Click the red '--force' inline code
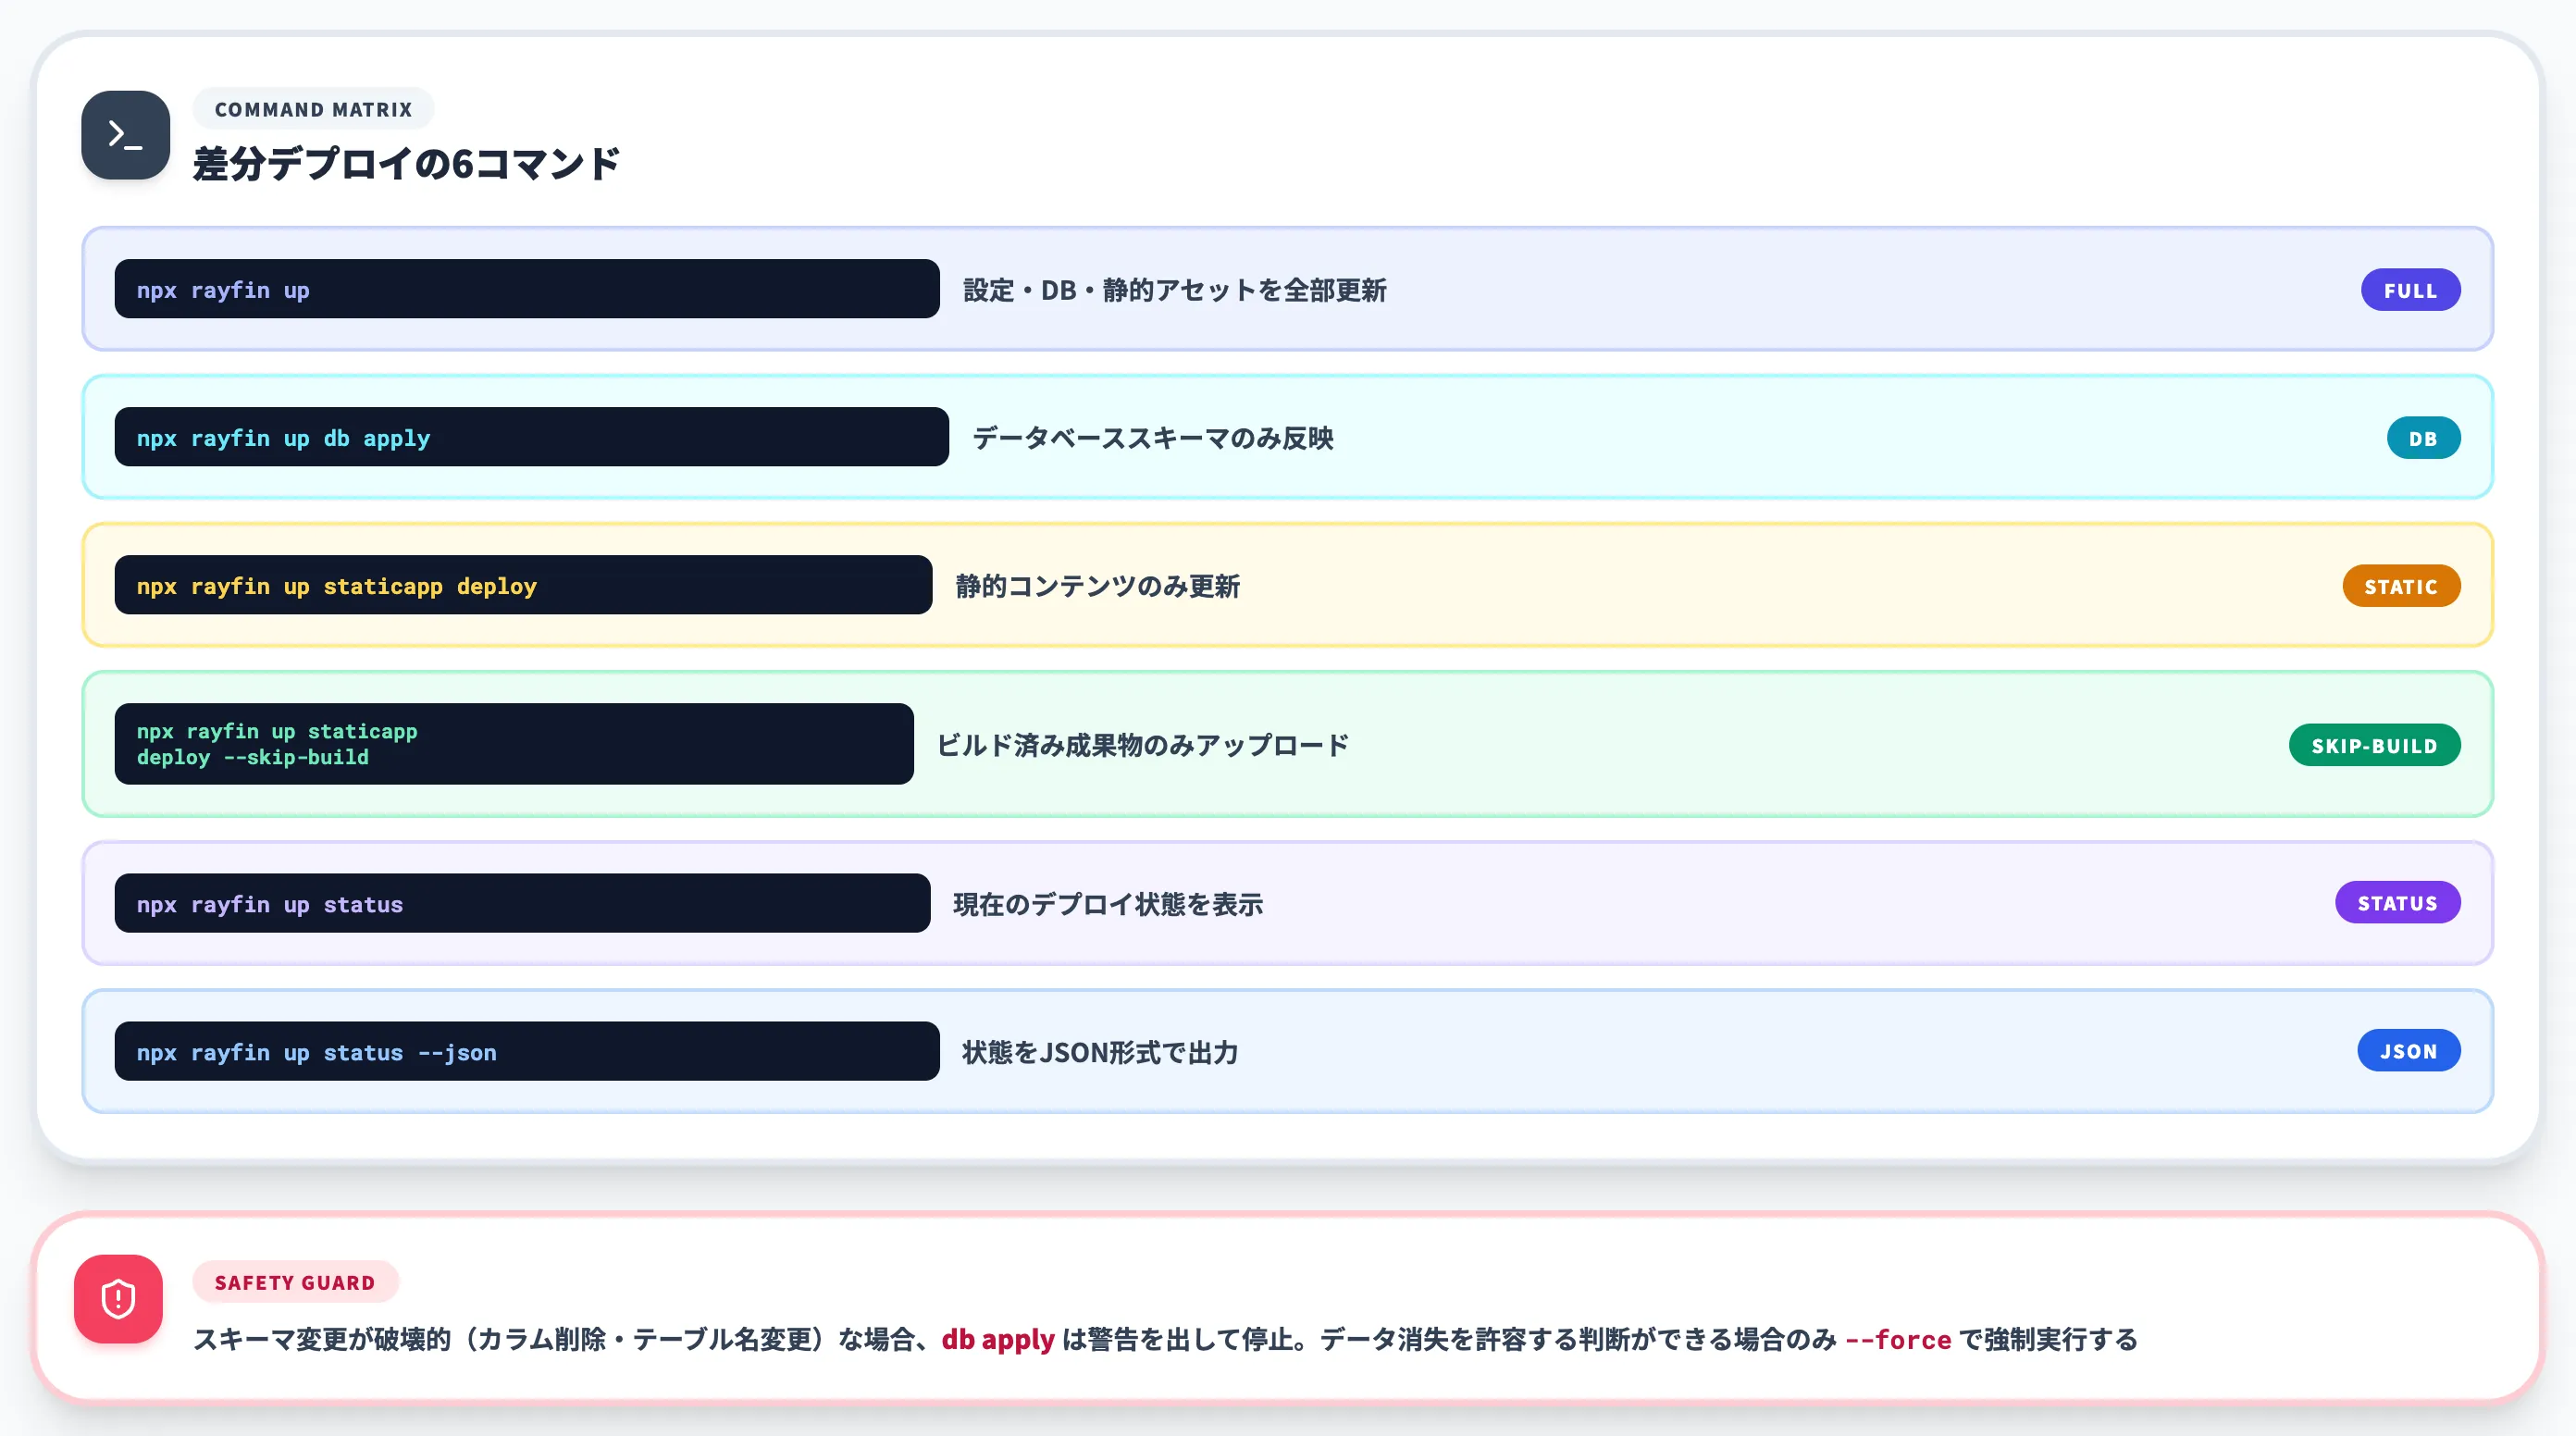Image resolution: width=2576 pixels, height=1436 pixels. (x=1897, y=1340)
